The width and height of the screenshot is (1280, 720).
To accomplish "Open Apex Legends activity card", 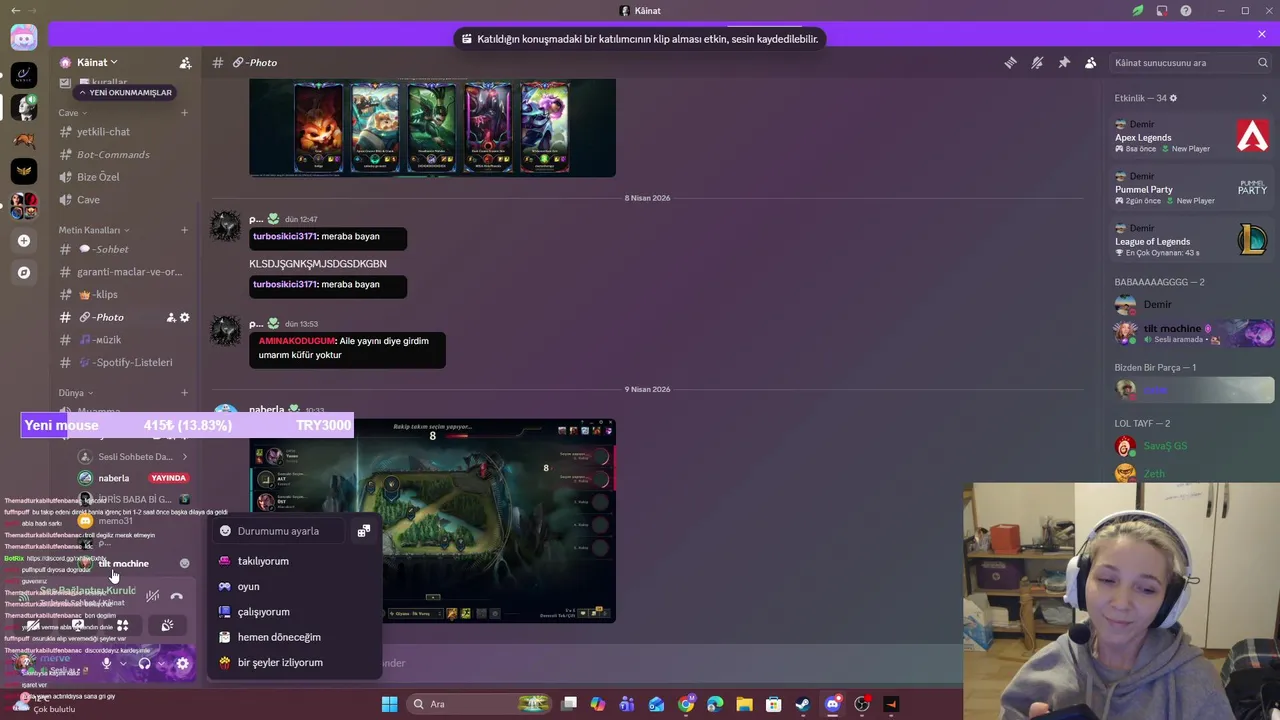I will 1192,136.
